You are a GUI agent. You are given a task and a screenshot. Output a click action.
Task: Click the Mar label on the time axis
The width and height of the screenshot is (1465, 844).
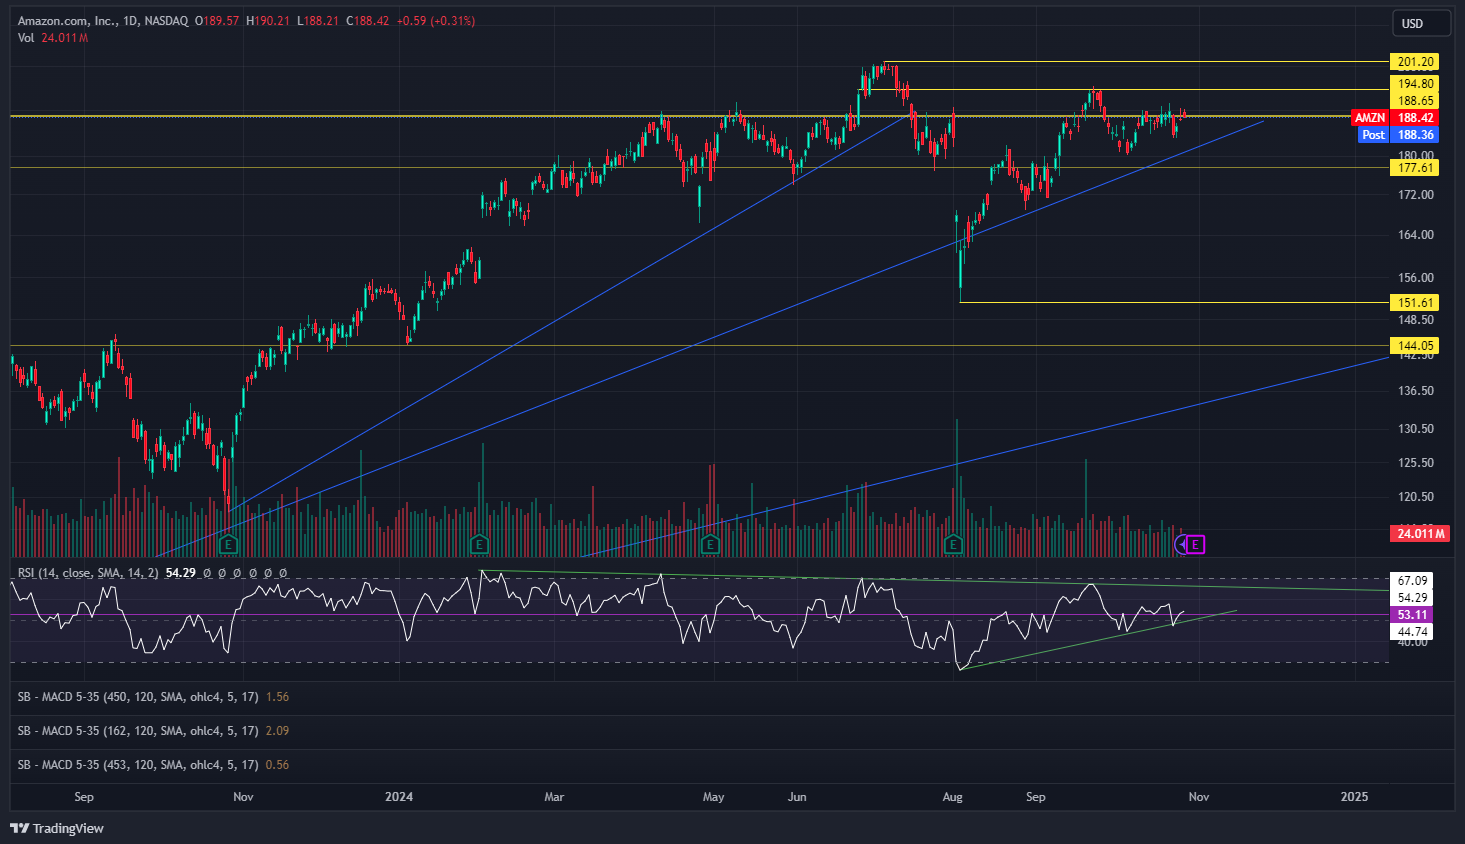pos(554,797)
